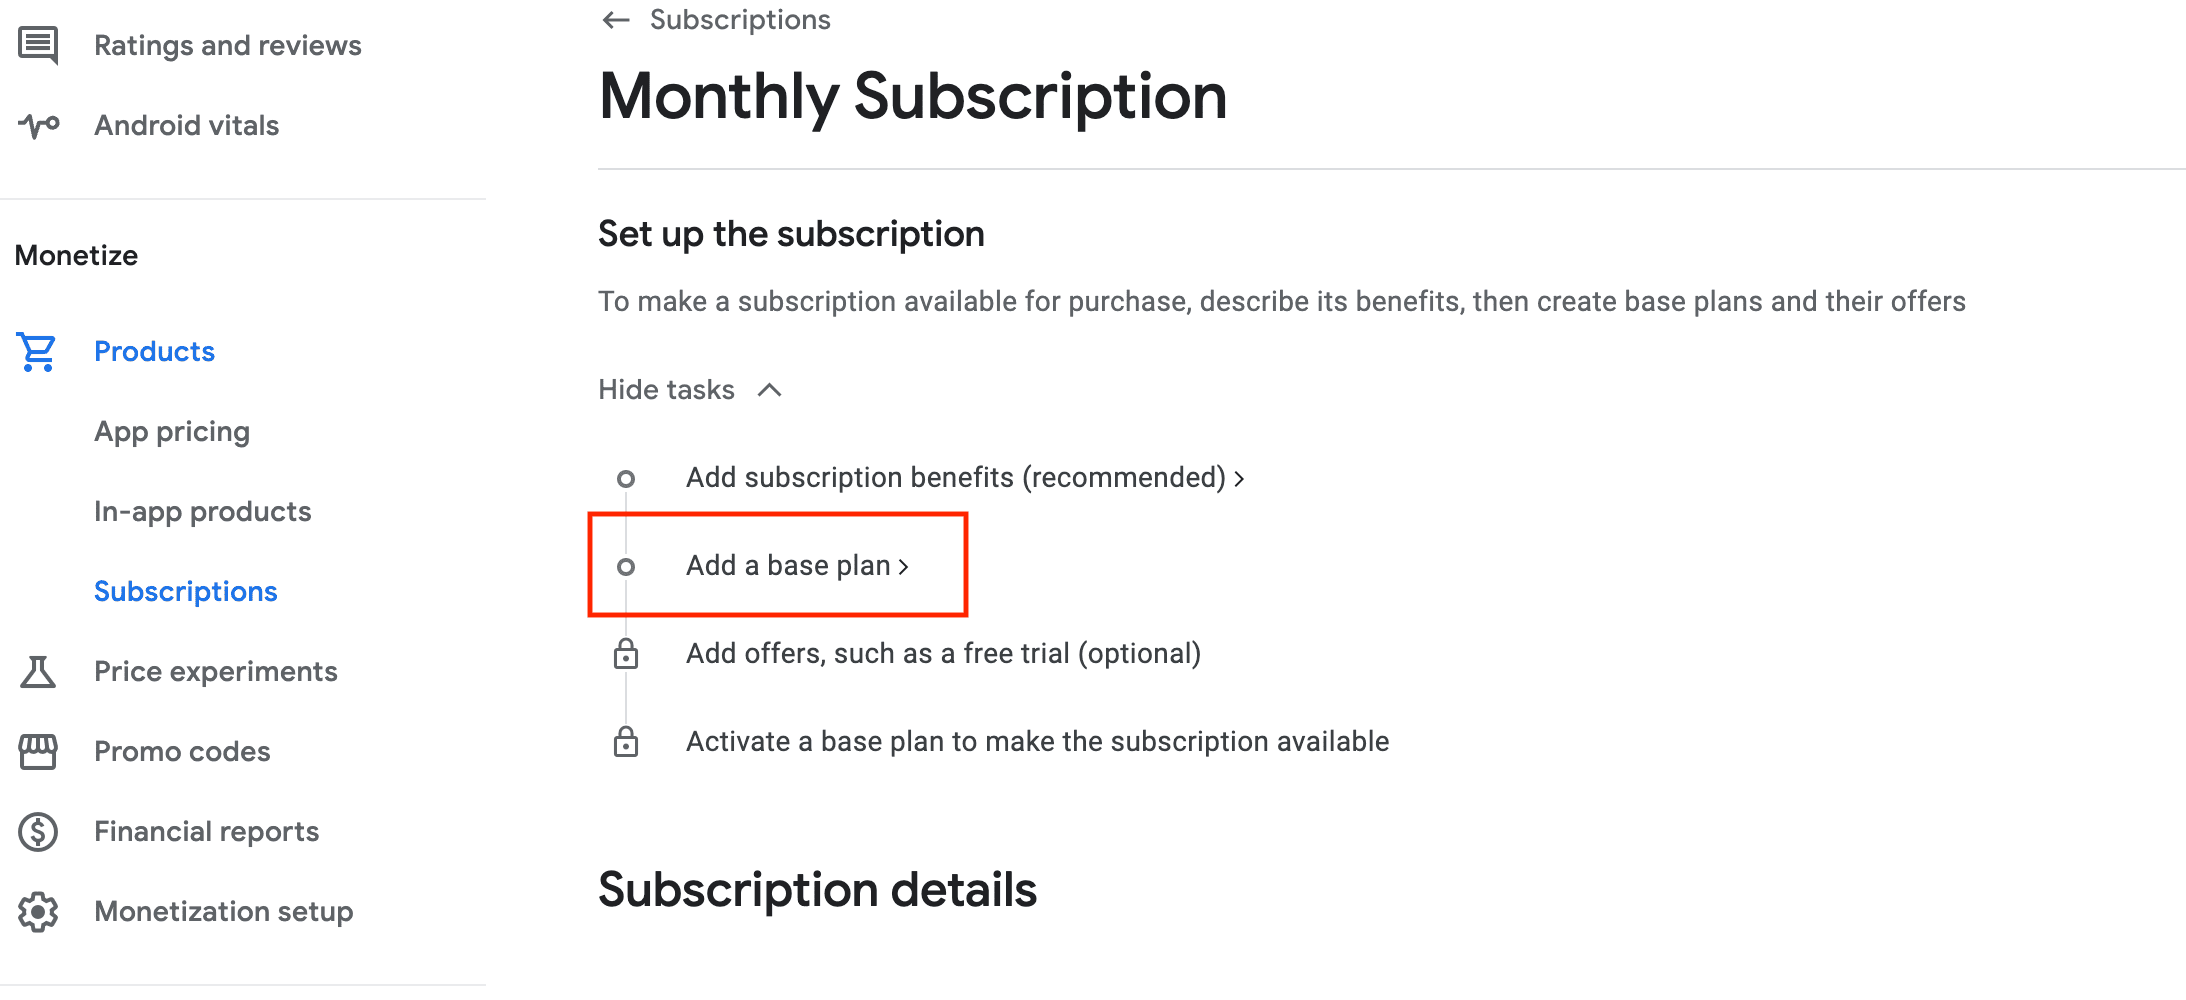Viewport: 2186px width, 1000px height.
Task: Select the circle marker for Add subscription benefits
Action: [626, 479]
